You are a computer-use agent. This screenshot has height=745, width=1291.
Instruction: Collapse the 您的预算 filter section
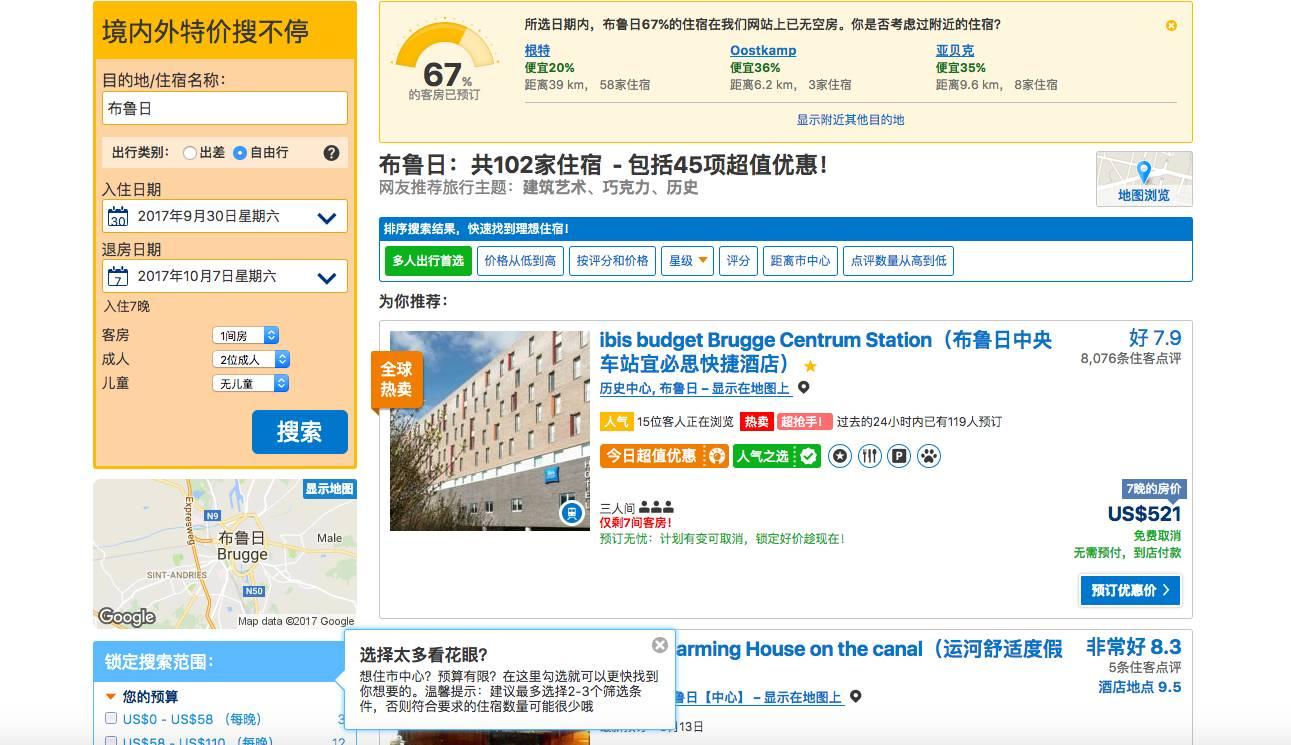111,696
